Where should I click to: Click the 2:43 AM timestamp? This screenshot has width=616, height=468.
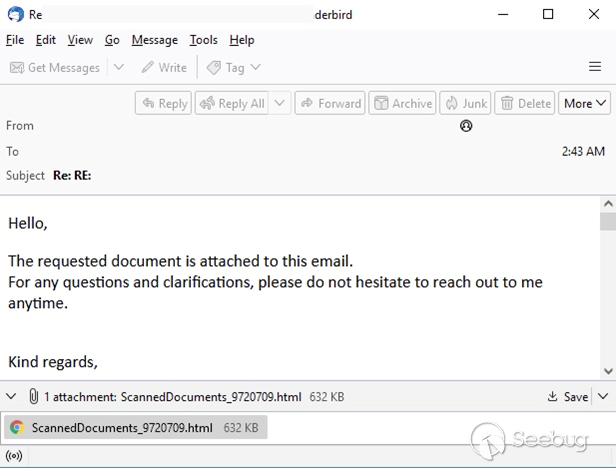pyautogui.click(x=583, y=151)
